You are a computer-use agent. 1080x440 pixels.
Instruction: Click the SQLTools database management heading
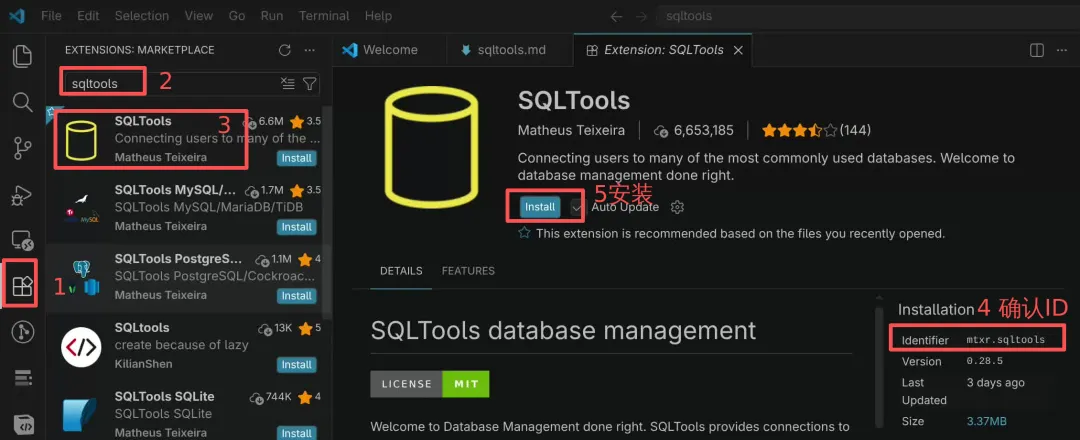[563, 331]
